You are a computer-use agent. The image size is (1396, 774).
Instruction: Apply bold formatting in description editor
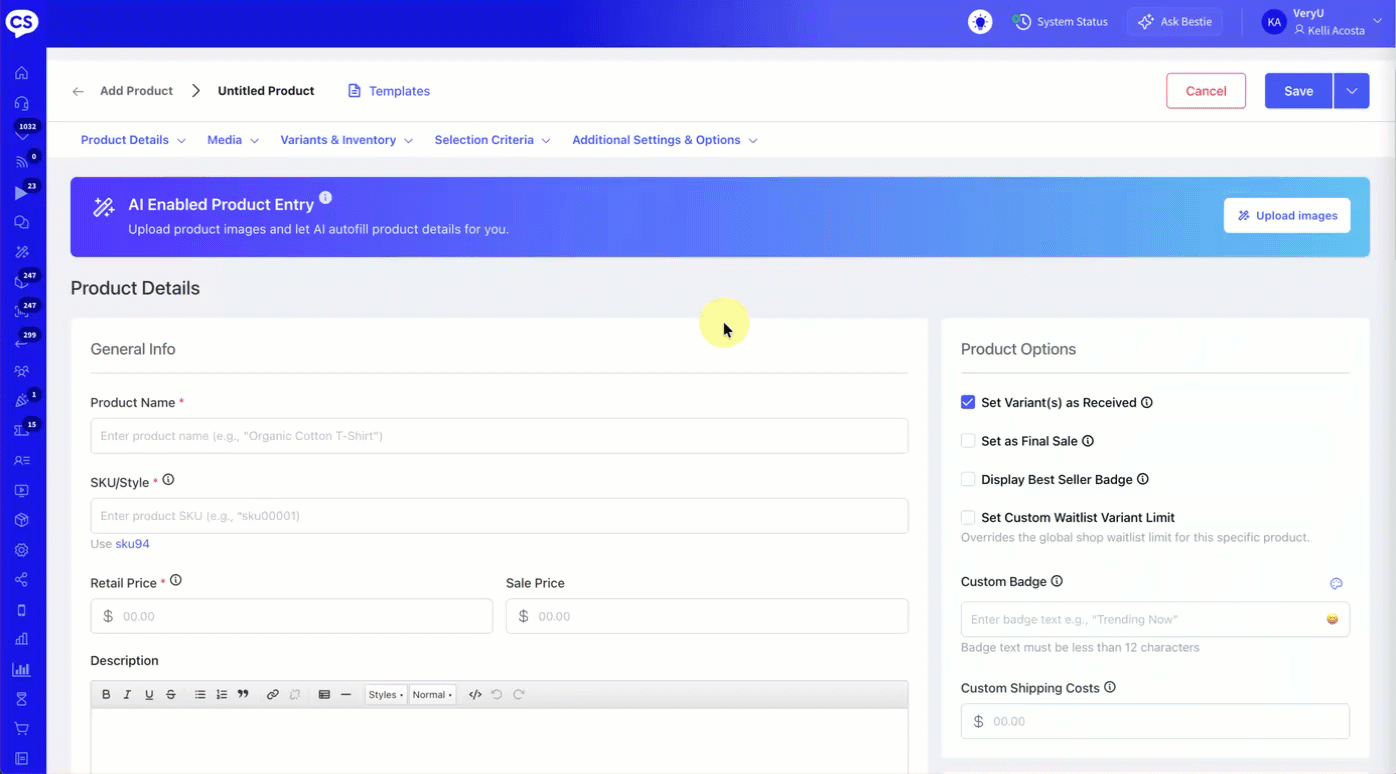[106, 695]
